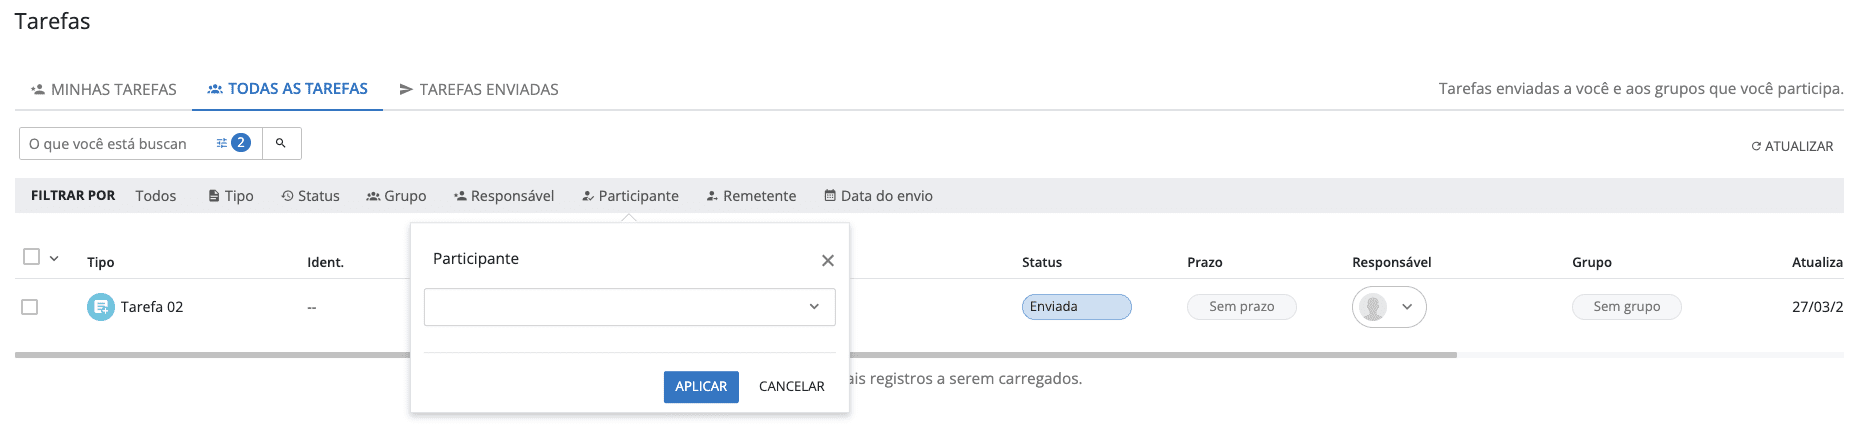1857x427 pixels.
Task: Close the Participante filter popup
Action: [827, 260]
